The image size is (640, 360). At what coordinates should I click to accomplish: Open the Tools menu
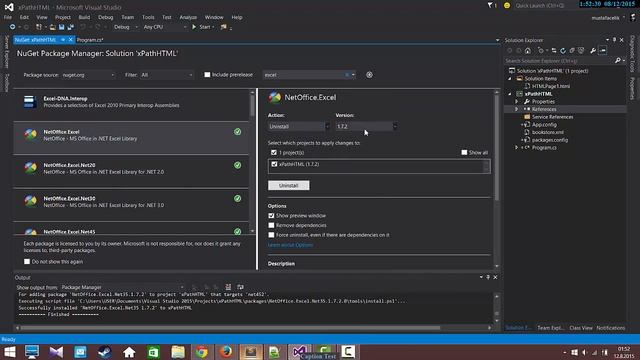pos(148,17)
